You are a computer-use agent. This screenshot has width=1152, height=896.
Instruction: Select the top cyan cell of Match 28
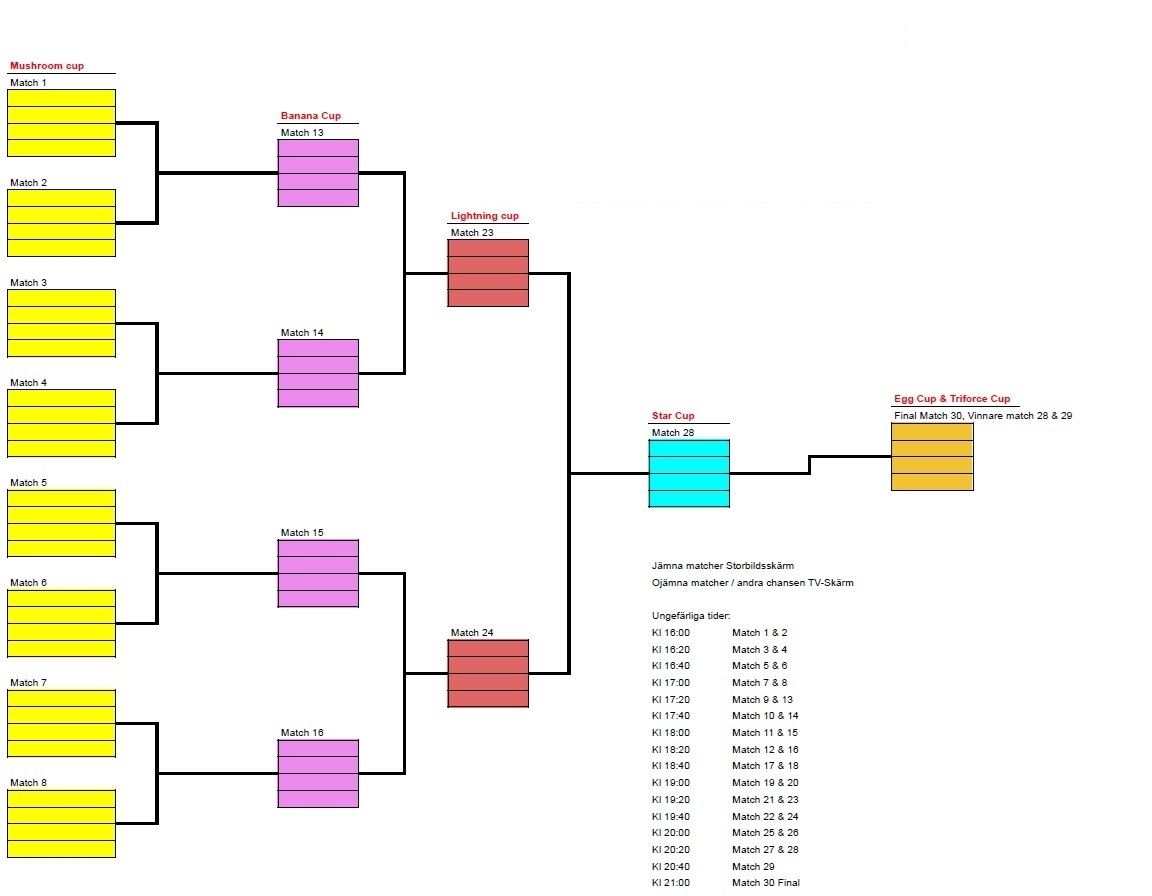(x=689, y=448)
